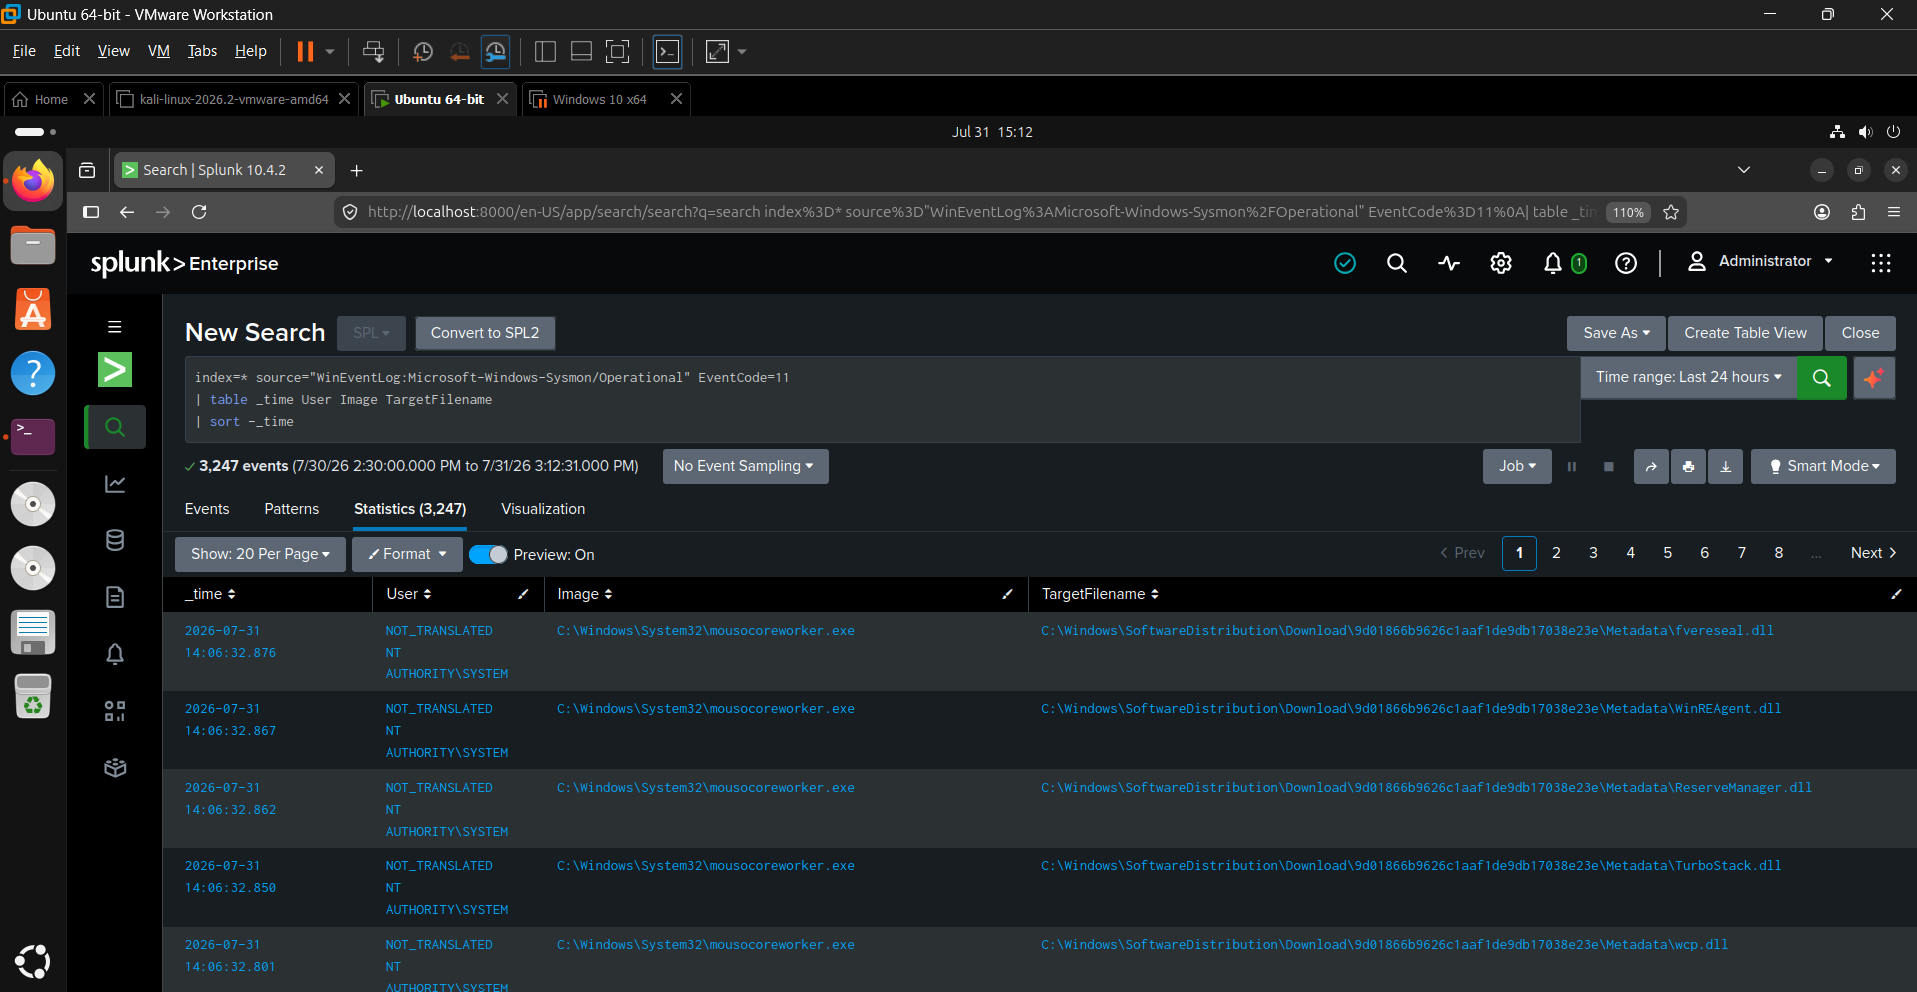Click Create Table View button

click(x=1746, y=333)
